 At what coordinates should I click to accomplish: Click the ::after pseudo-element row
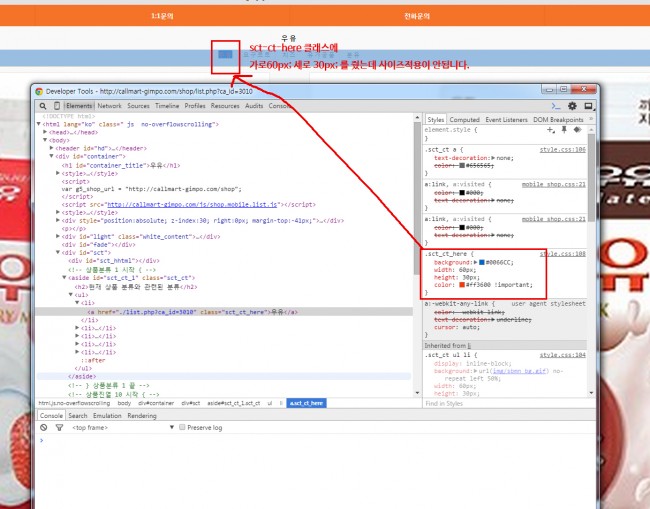coord(93,360)
